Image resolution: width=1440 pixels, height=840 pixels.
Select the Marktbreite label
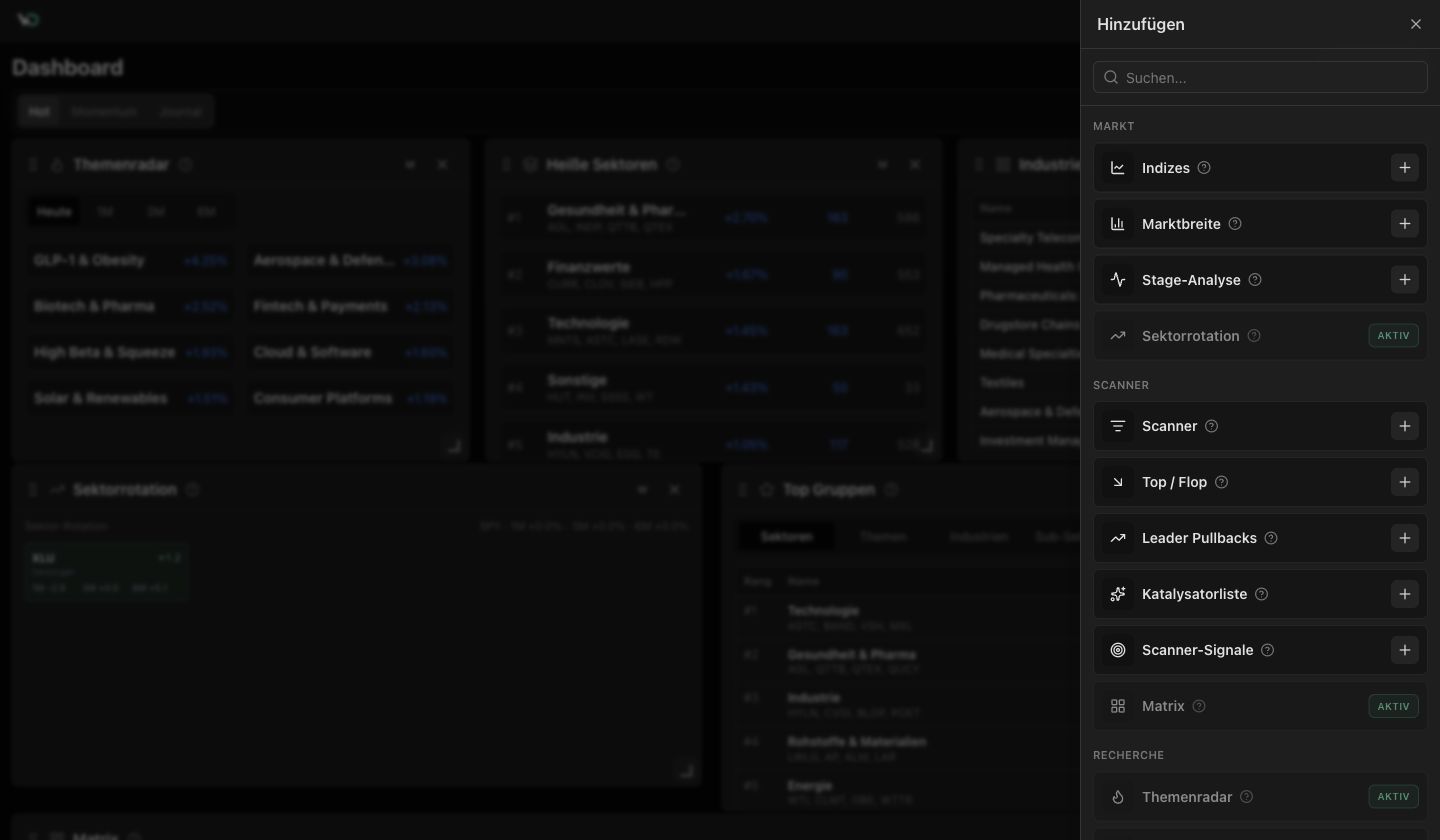tap(1181, 224)
